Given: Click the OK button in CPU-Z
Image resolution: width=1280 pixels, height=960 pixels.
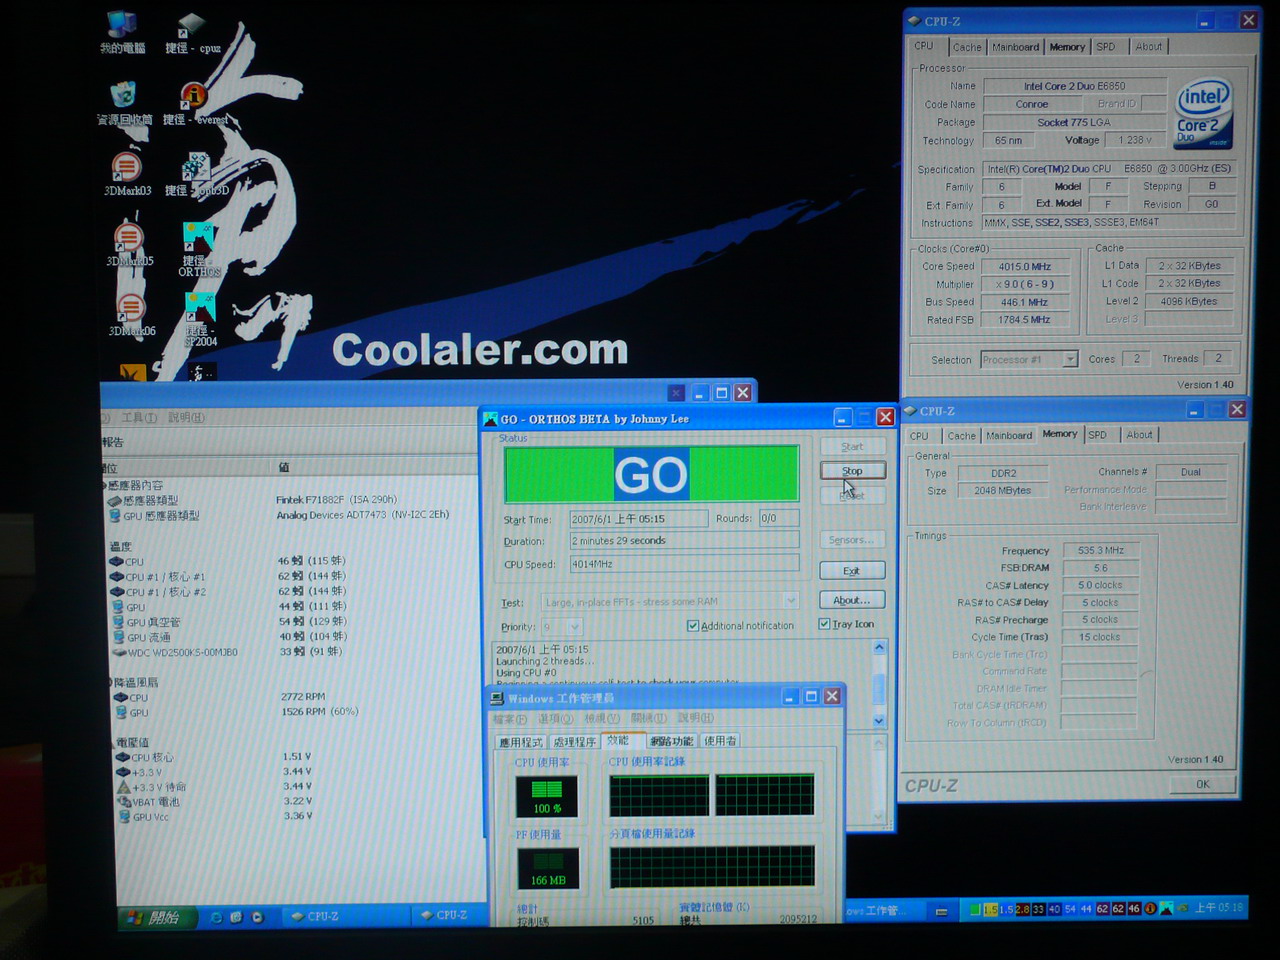Looking at the screenshot, I should (1202, 784).
